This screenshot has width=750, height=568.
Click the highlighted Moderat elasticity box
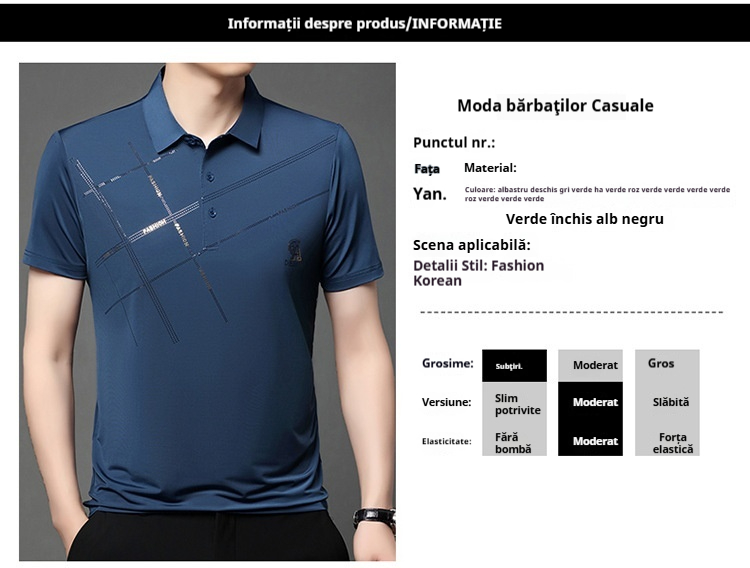pyautogui.click(x=590, y=441)
